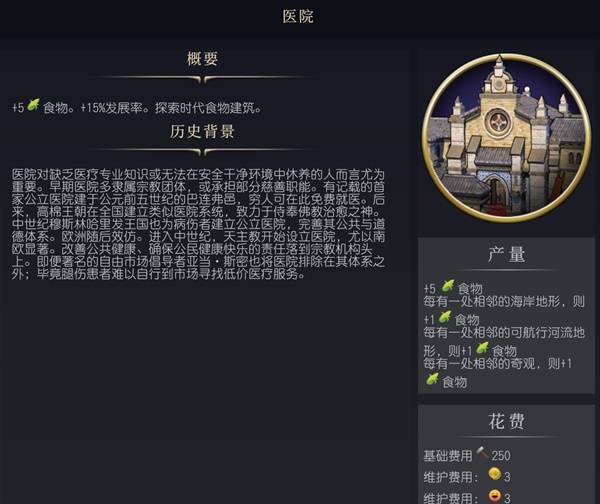
Task: Click the history line beginning 中世纪穆斯林哈里发王国
Action: (x=198, y=224)
